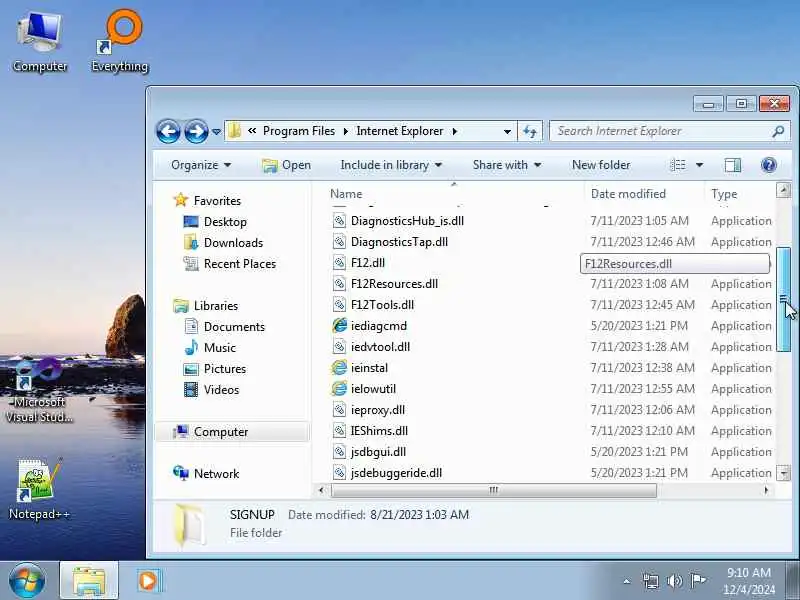Click New folder in the toolbar
800x600 pixels.
601,165
